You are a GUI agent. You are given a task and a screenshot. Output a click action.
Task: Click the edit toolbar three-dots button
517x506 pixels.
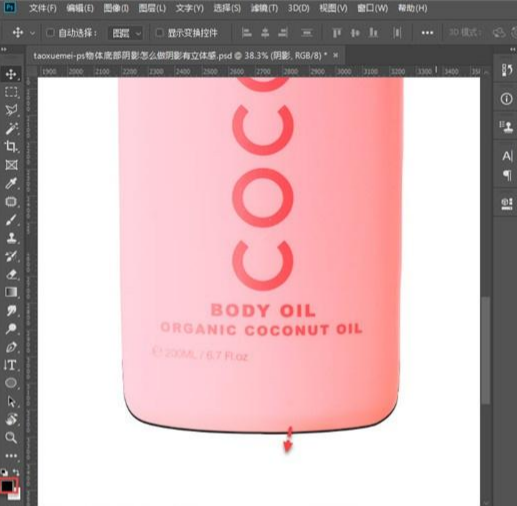(11, 455)
